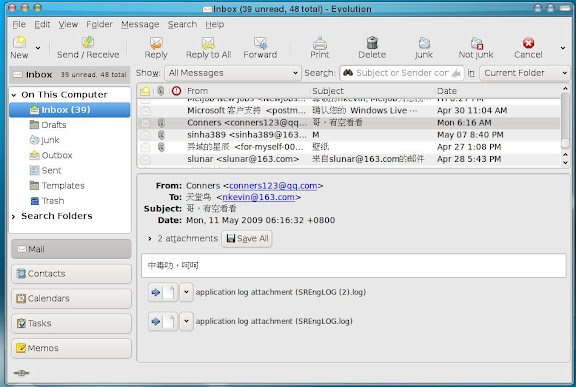This screenshot has width=576, height=387.
Task: Open dropdown for SREngLOG (2).log attachment
Action: tap(186, 292)
